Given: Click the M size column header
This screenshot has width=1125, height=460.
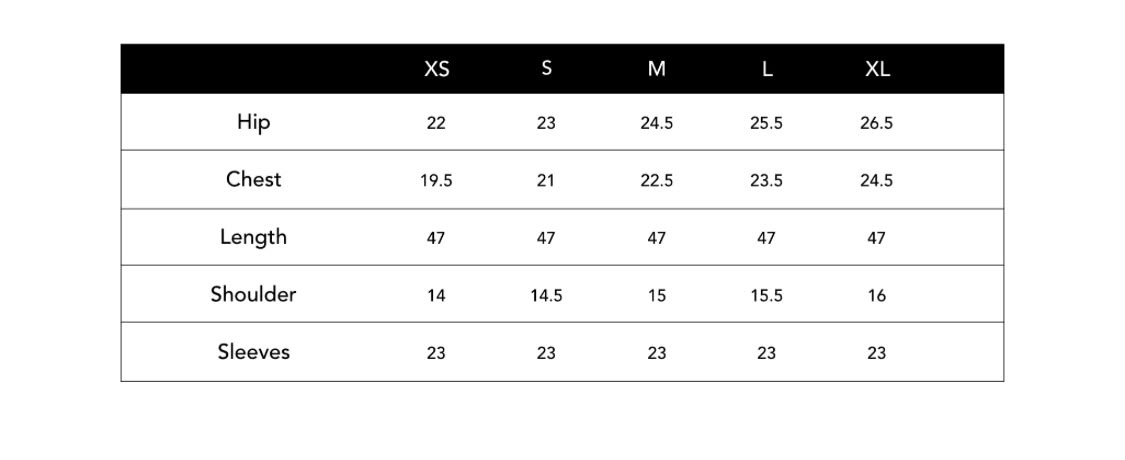Looking at the screenshot, I should pyautogui.click(x=656, y=70).
